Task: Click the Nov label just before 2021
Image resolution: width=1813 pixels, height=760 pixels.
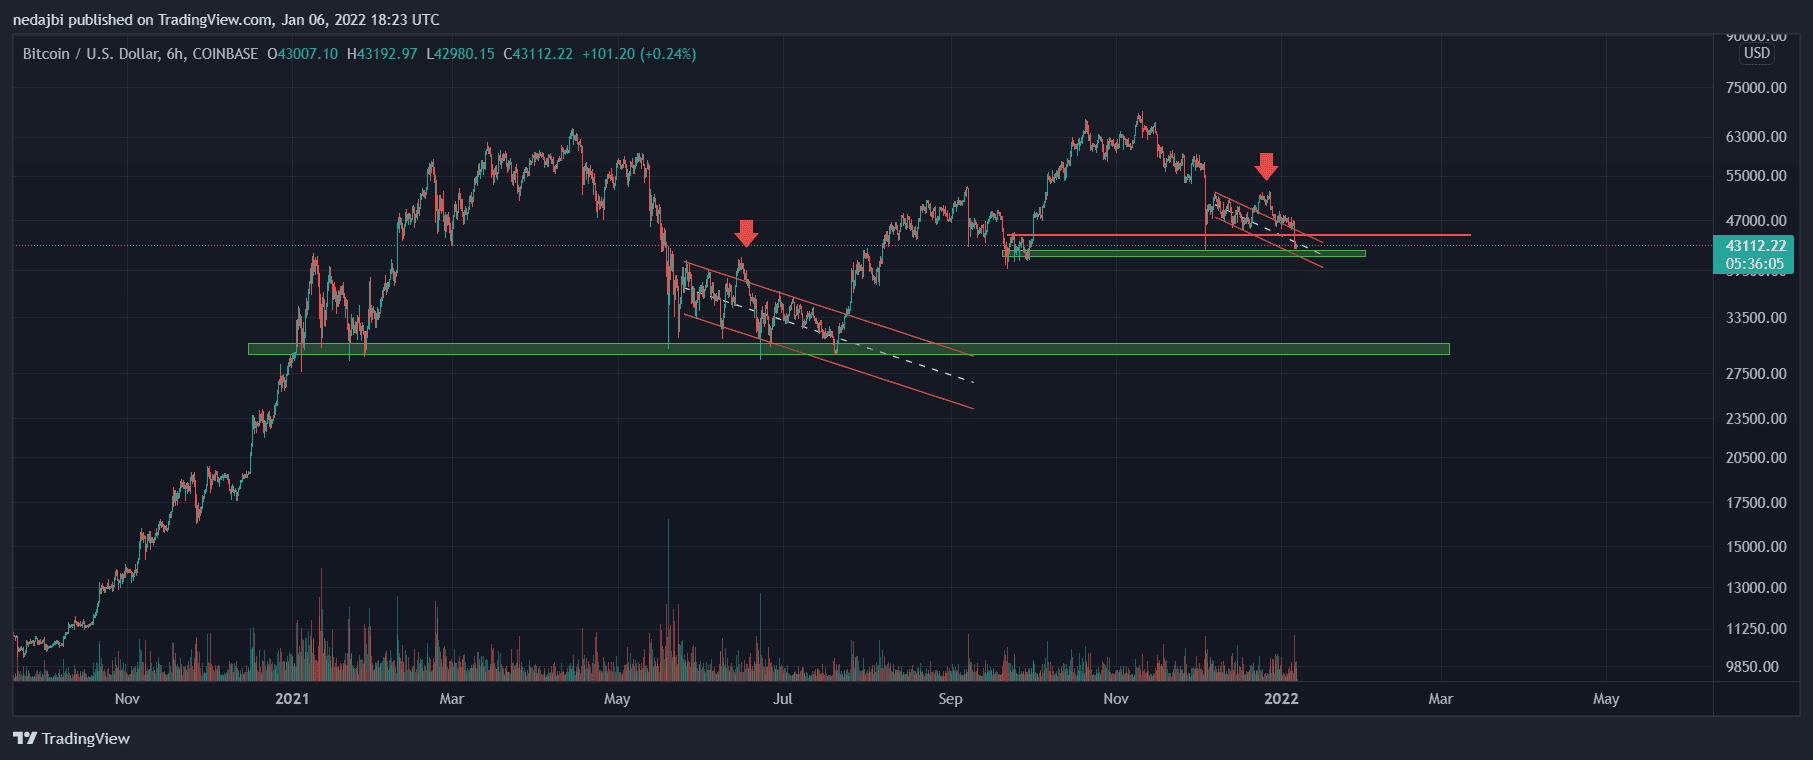Action: [127, 699]
